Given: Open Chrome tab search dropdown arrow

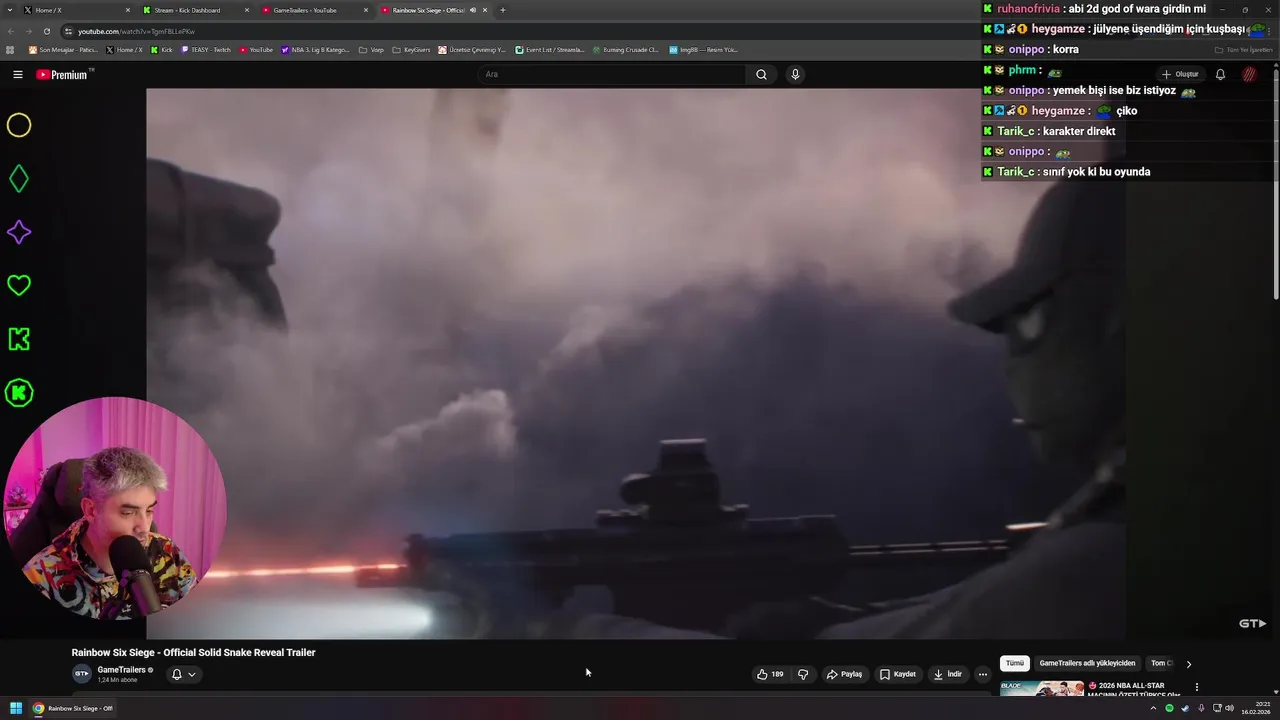Looking at the screenshot, I should (8, 10).
